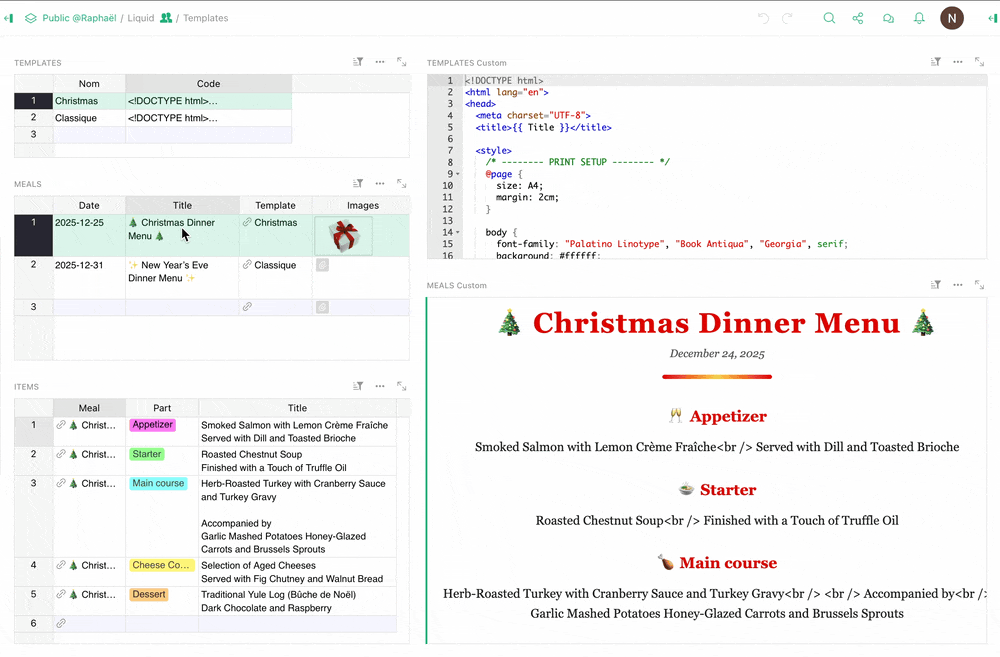Screen dimensions: 1000x657
Task: Collapse the left panel using the top-left icon
Action: tap(9, 17)
